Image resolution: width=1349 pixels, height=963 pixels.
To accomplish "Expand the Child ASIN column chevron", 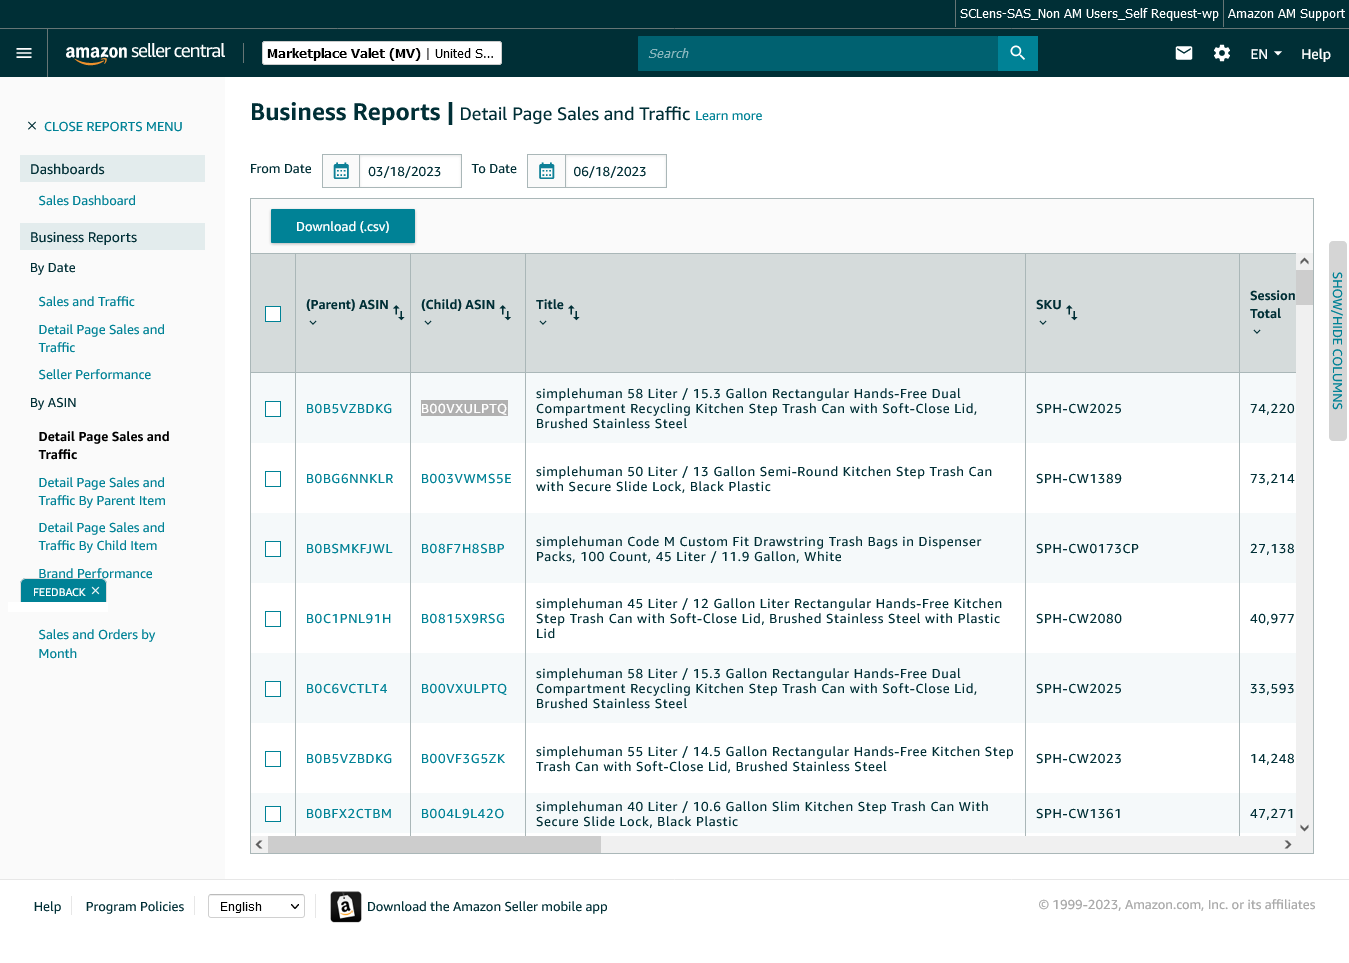I will tap(428, 323).
